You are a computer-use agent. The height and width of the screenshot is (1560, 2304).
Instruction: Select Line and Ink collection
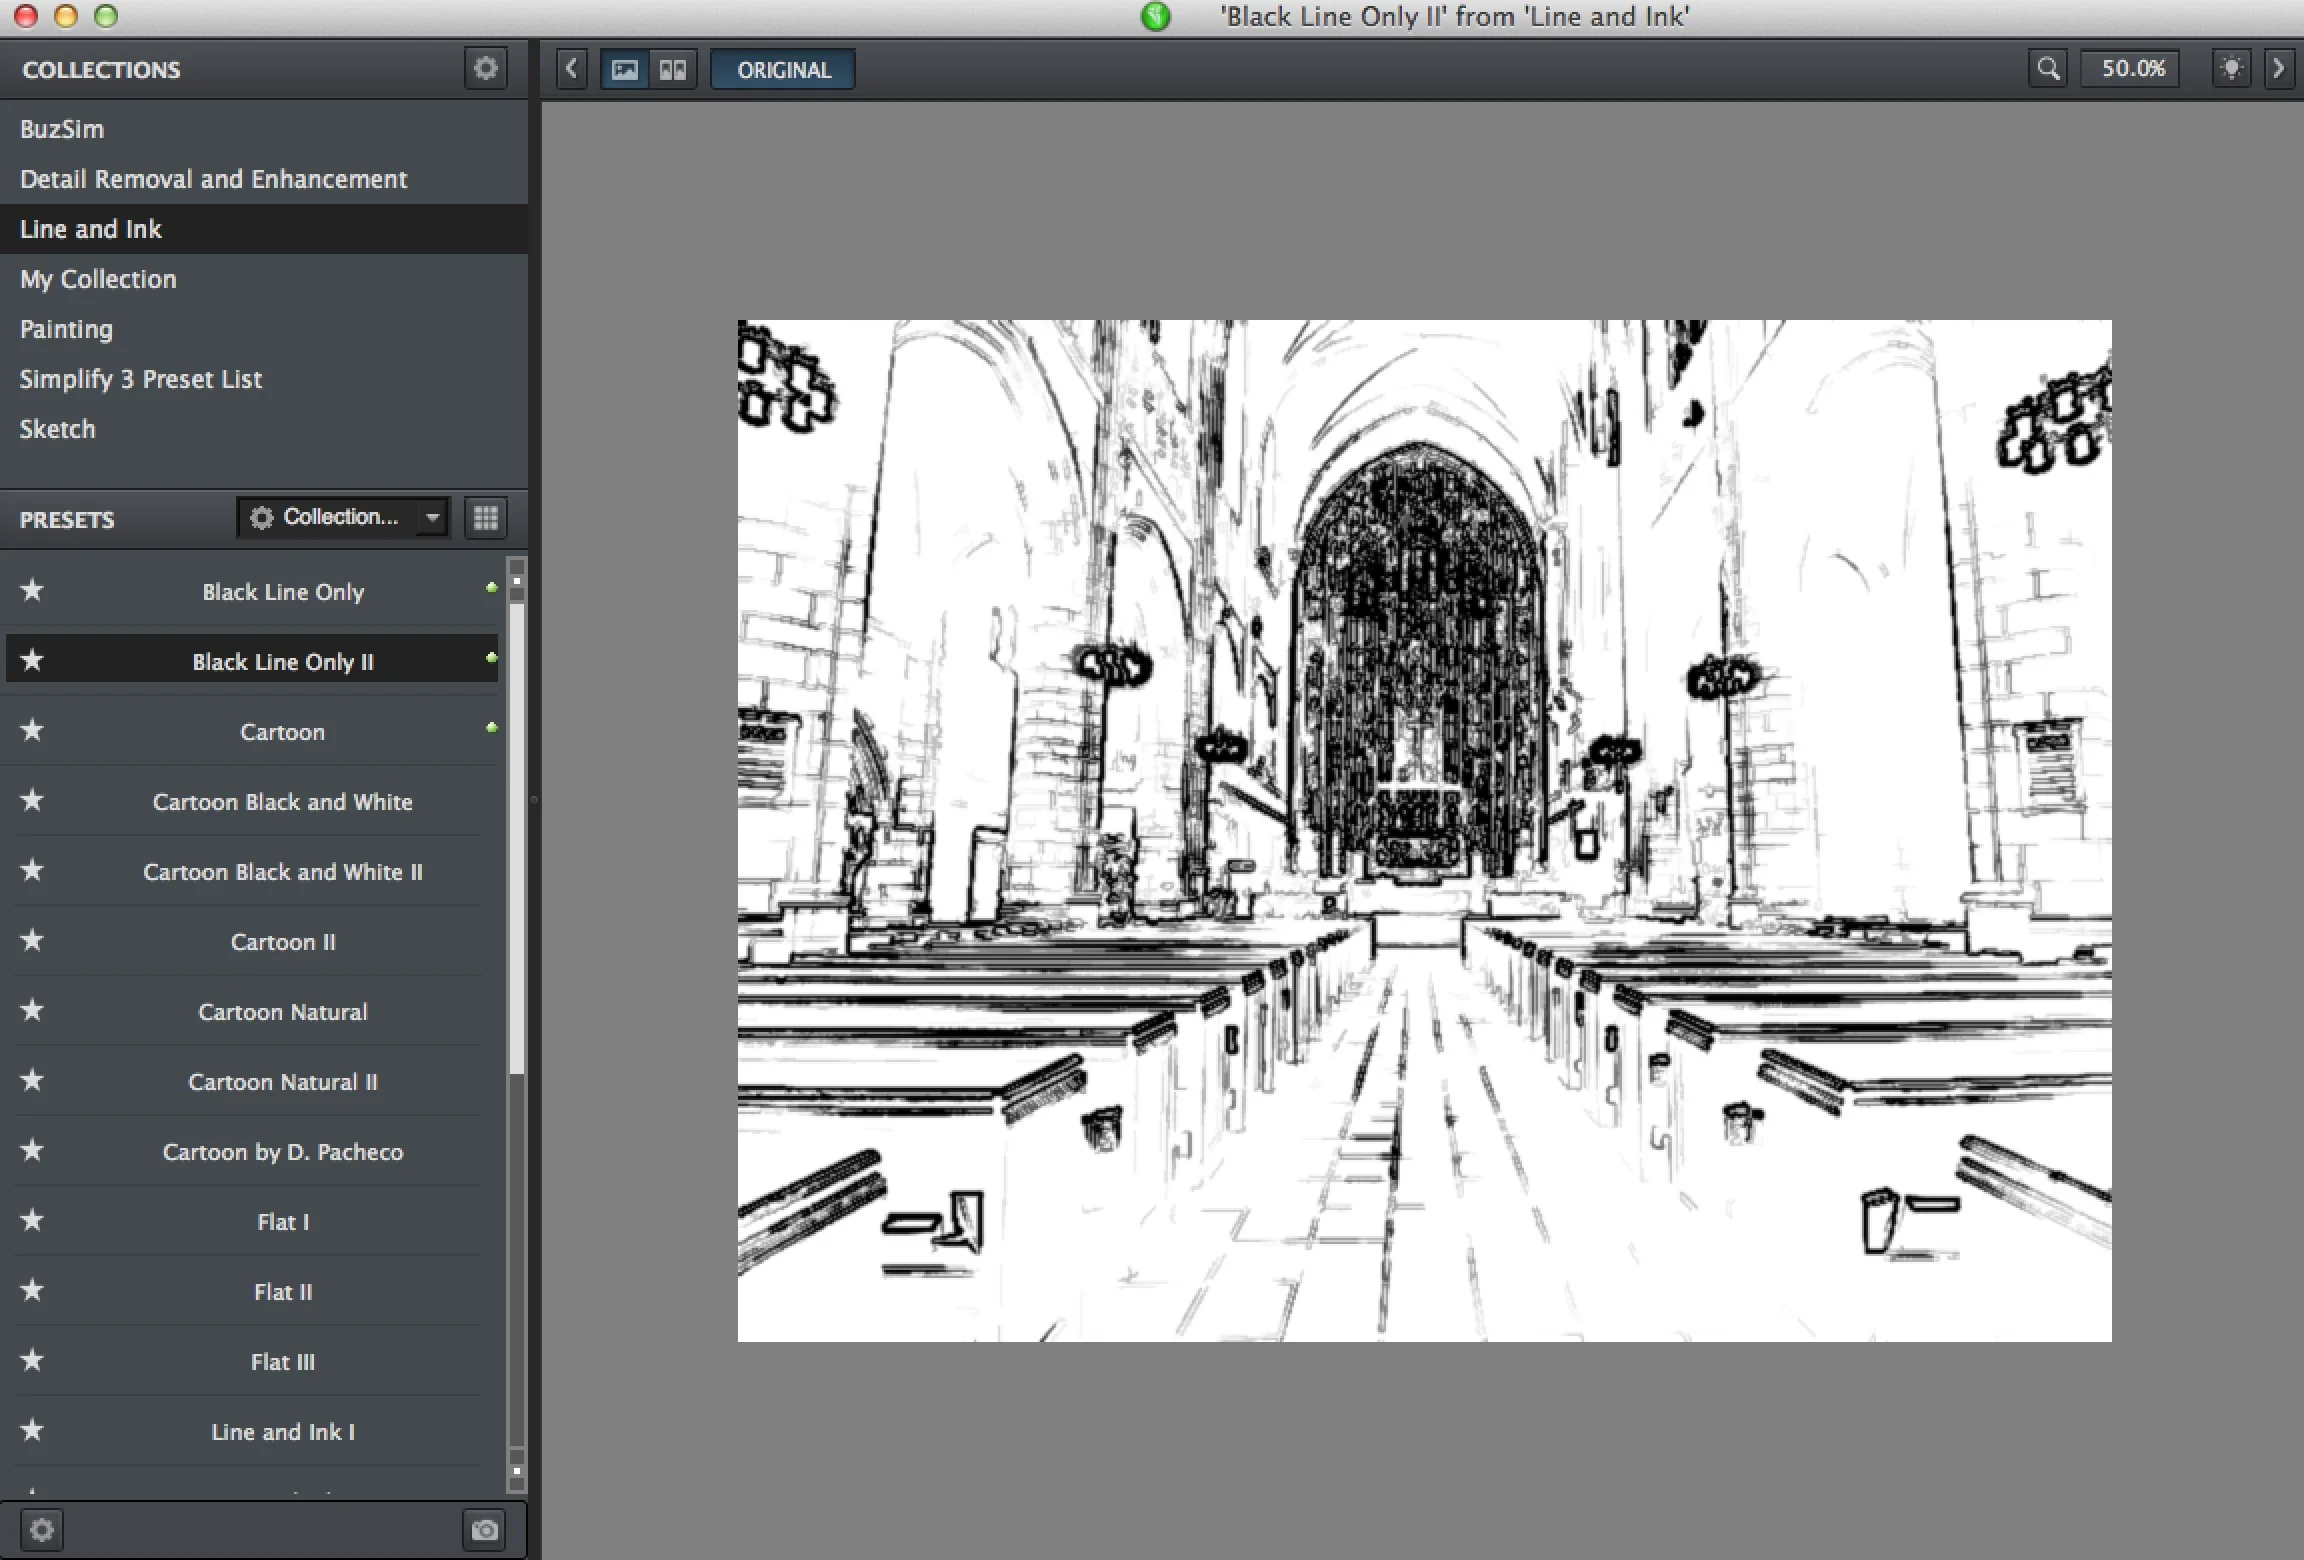(x=264, y=229)
